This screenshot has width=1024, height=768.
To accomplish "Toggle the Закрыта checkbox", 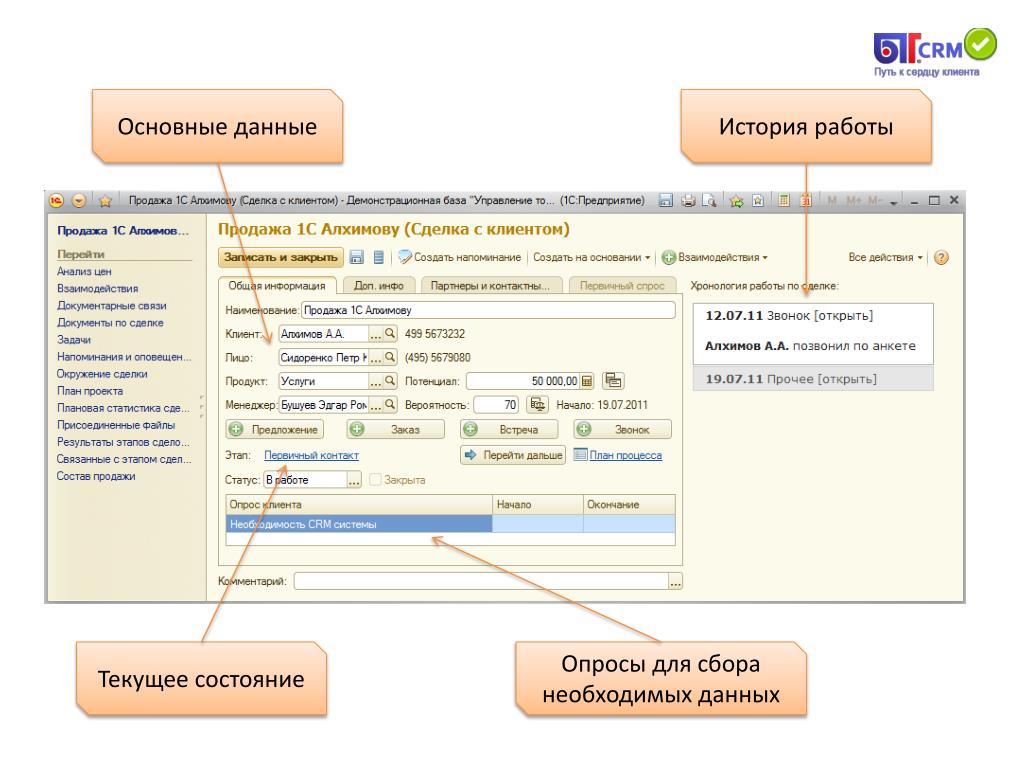I will pyautogui.click(x=375, y=479).
